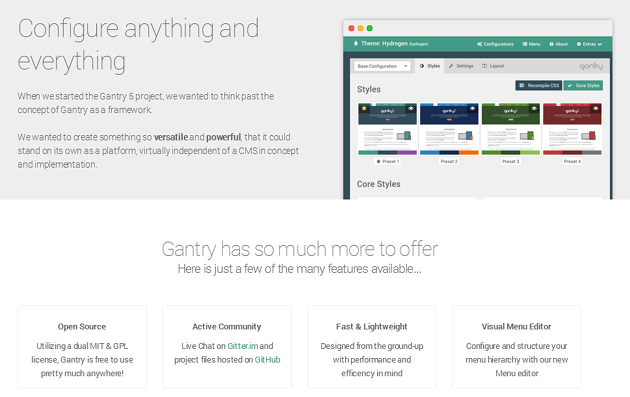Open the About item in the theme header
Image resolution: width=630 pixels, height=397 pixels.
click(x=558, y=44)
